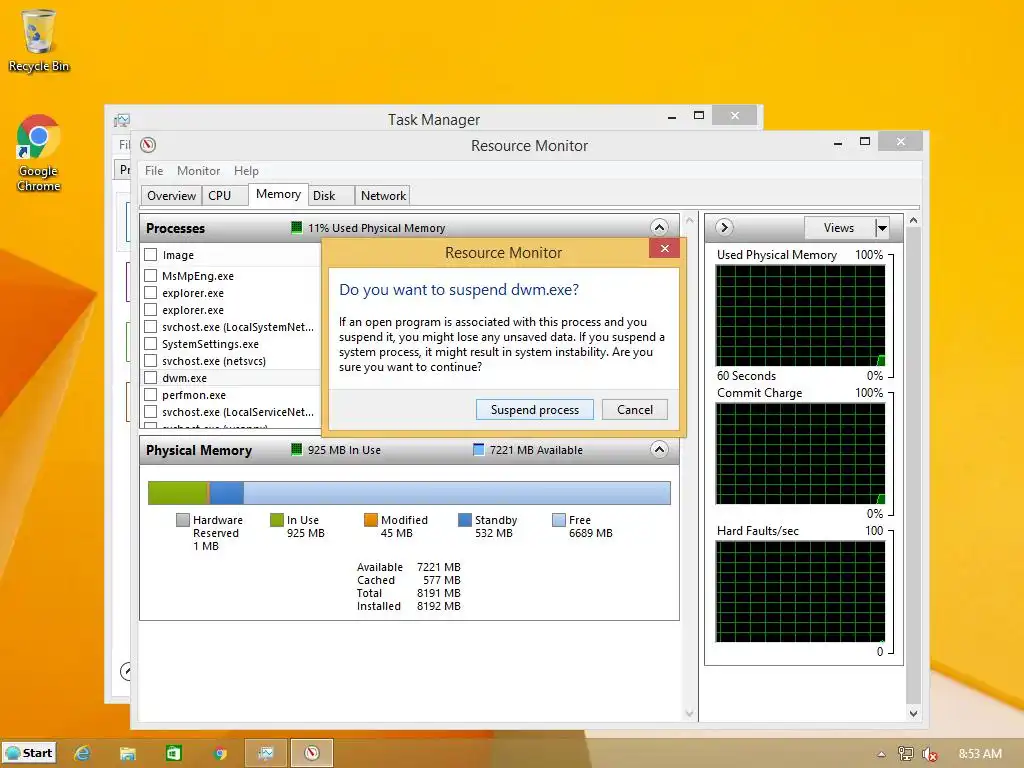This screenshot has width=1024, height=768.
Task: Collapse the graphs pane with arrow button
Action: click(x=724, y=227)
